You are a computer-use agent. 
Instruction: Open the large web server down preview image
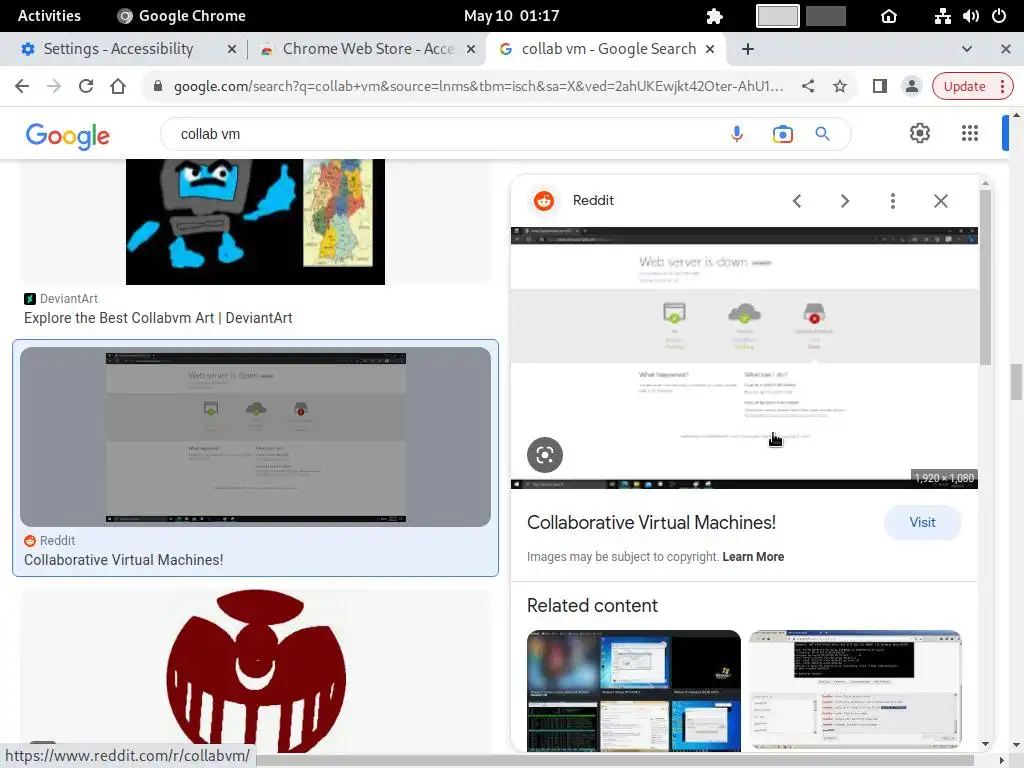[x=744, y=358]
